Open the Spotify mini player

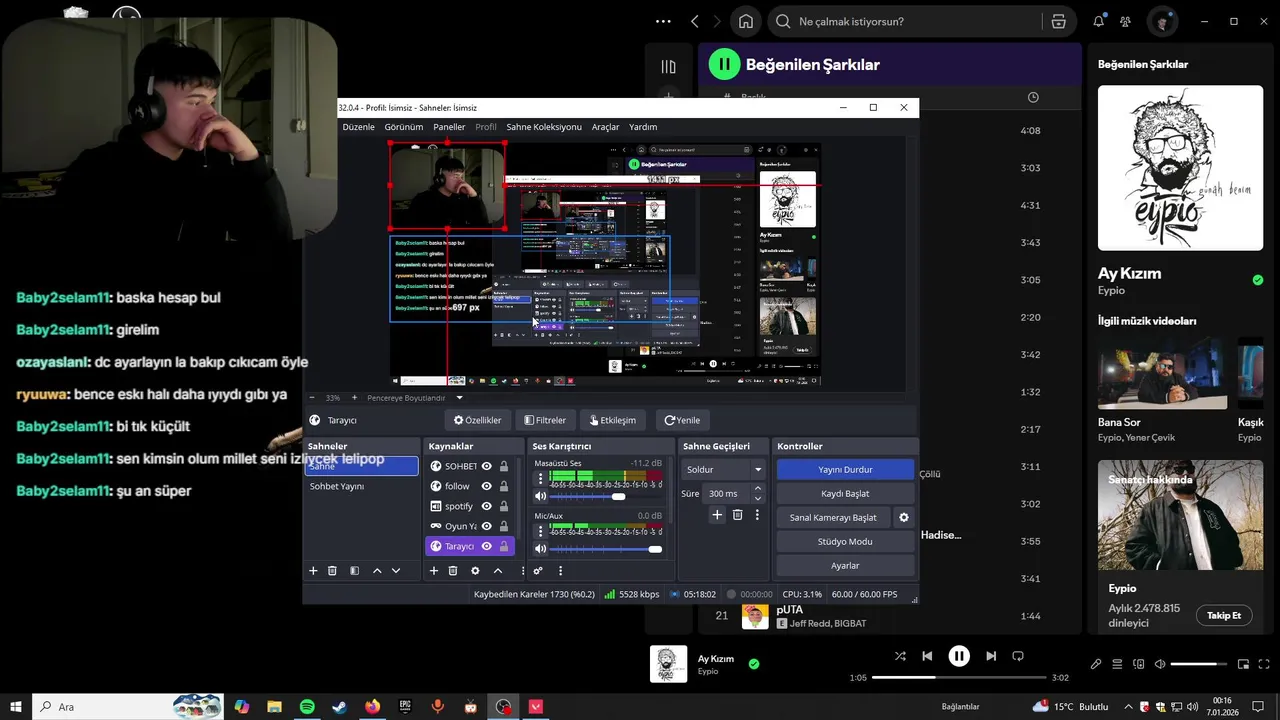click(1244, 664)
